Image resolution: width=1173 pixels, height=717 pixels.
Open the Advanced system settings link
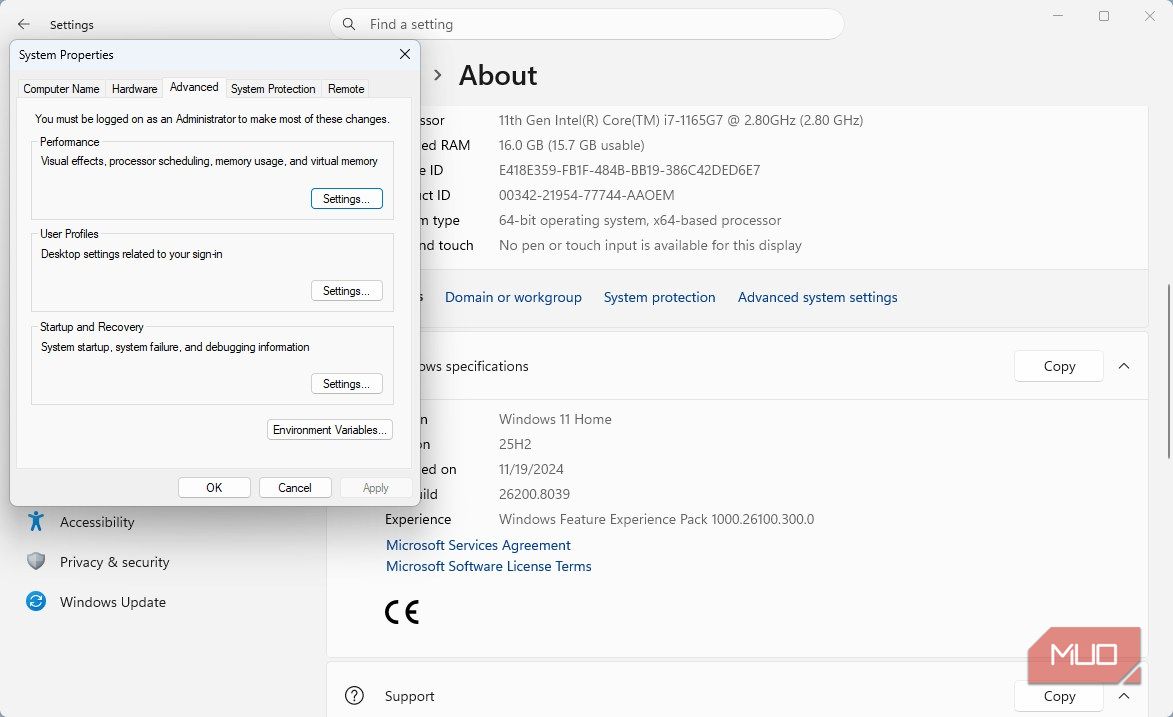click(818, 297)
